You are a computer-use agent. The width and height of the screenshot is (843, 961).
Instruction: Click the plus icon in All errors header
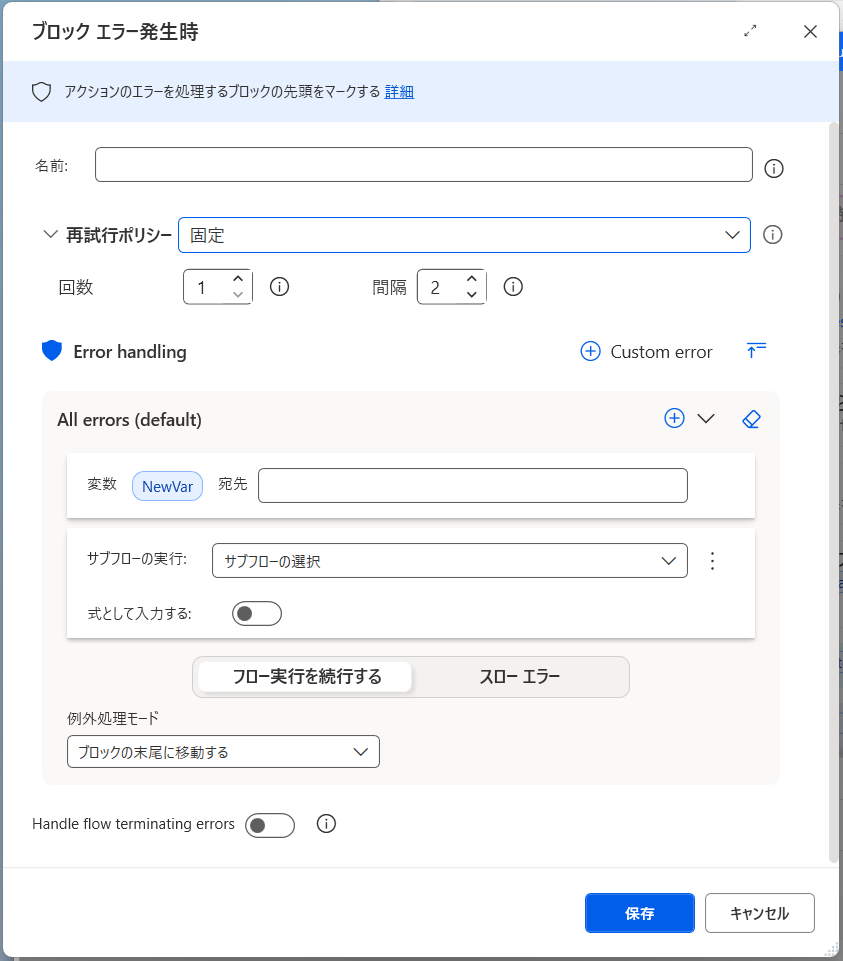pos(674,419)
